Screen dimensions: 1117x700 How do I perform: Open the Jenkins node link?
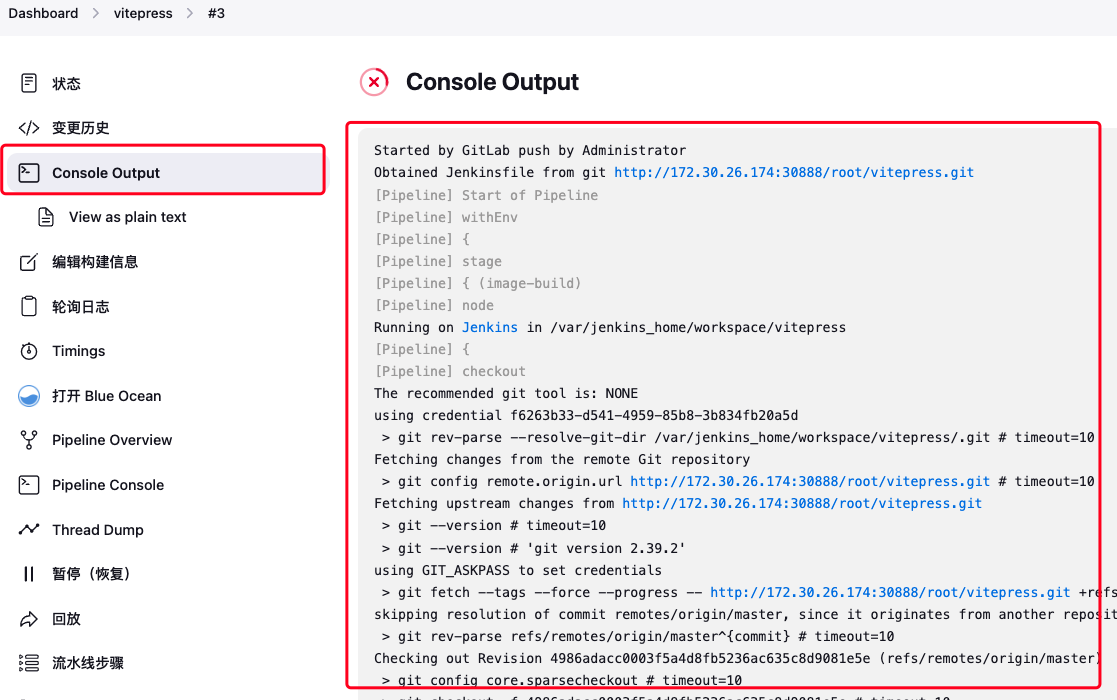pyautogui.click(x=489, y=327)
